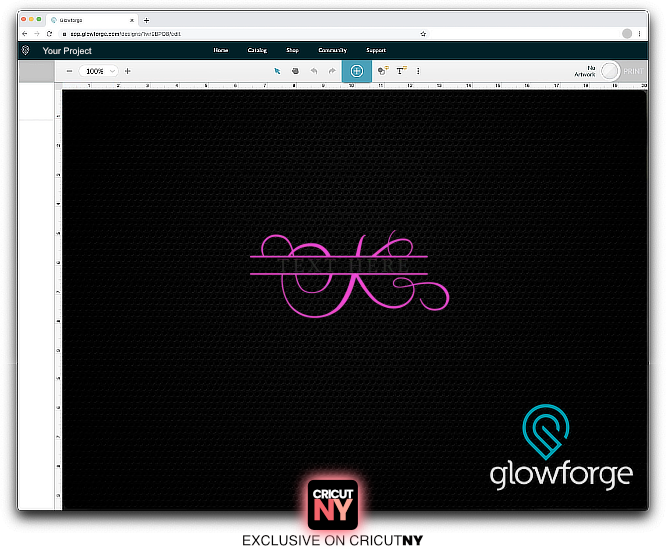
Task: Open the insert shapes tool
Action: coord(383,71)
